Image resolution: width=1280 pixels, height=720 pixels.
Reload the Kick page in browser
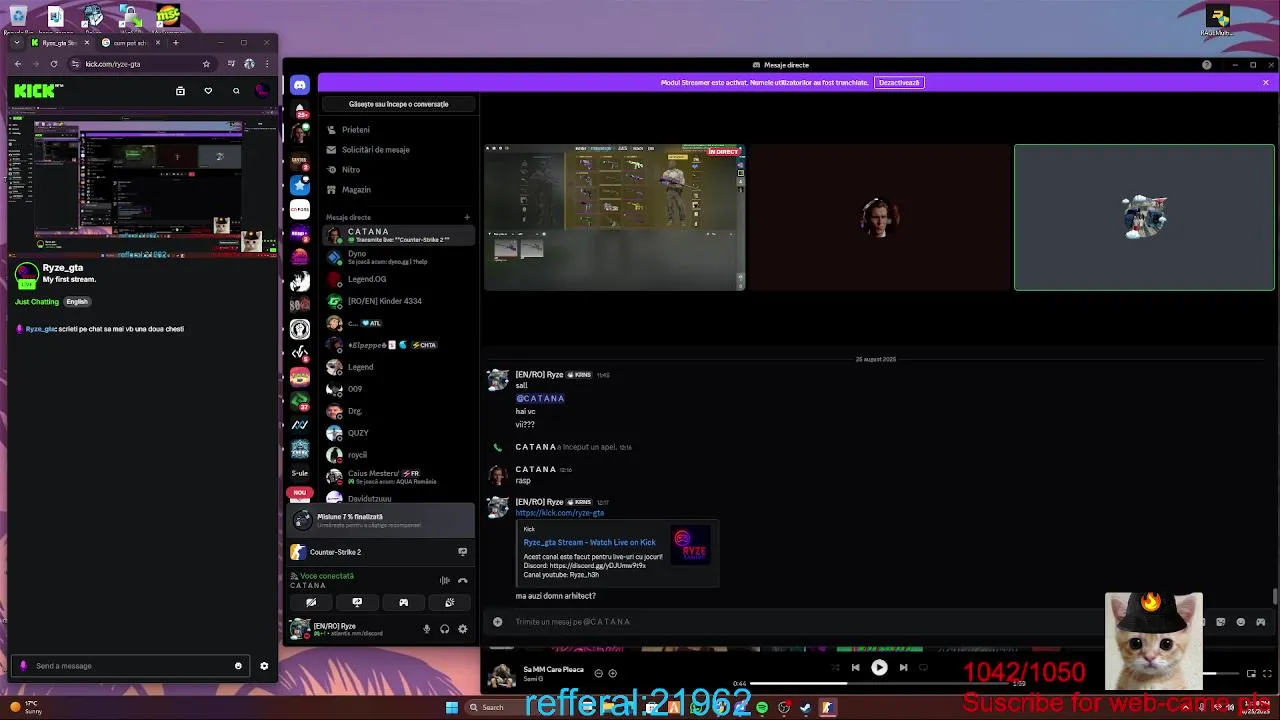pyautogui.click(x=54, y=64)
